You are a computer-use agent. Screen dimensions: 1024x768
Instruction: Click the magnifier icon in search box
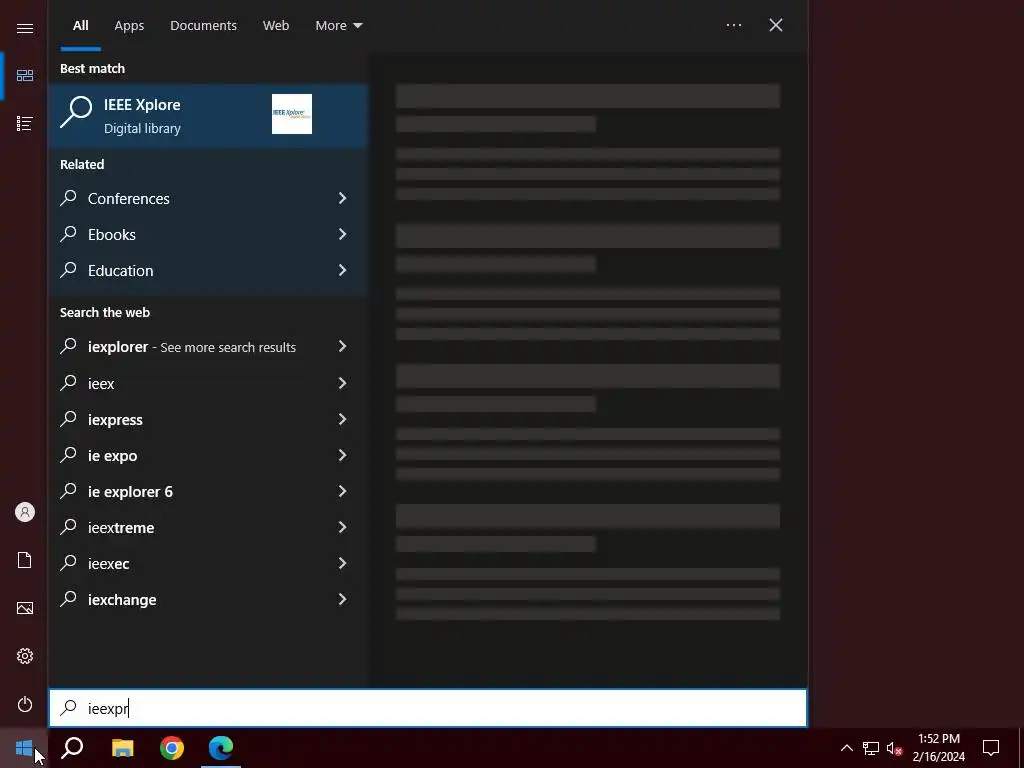pyautogui.click(x=69, y=708)
